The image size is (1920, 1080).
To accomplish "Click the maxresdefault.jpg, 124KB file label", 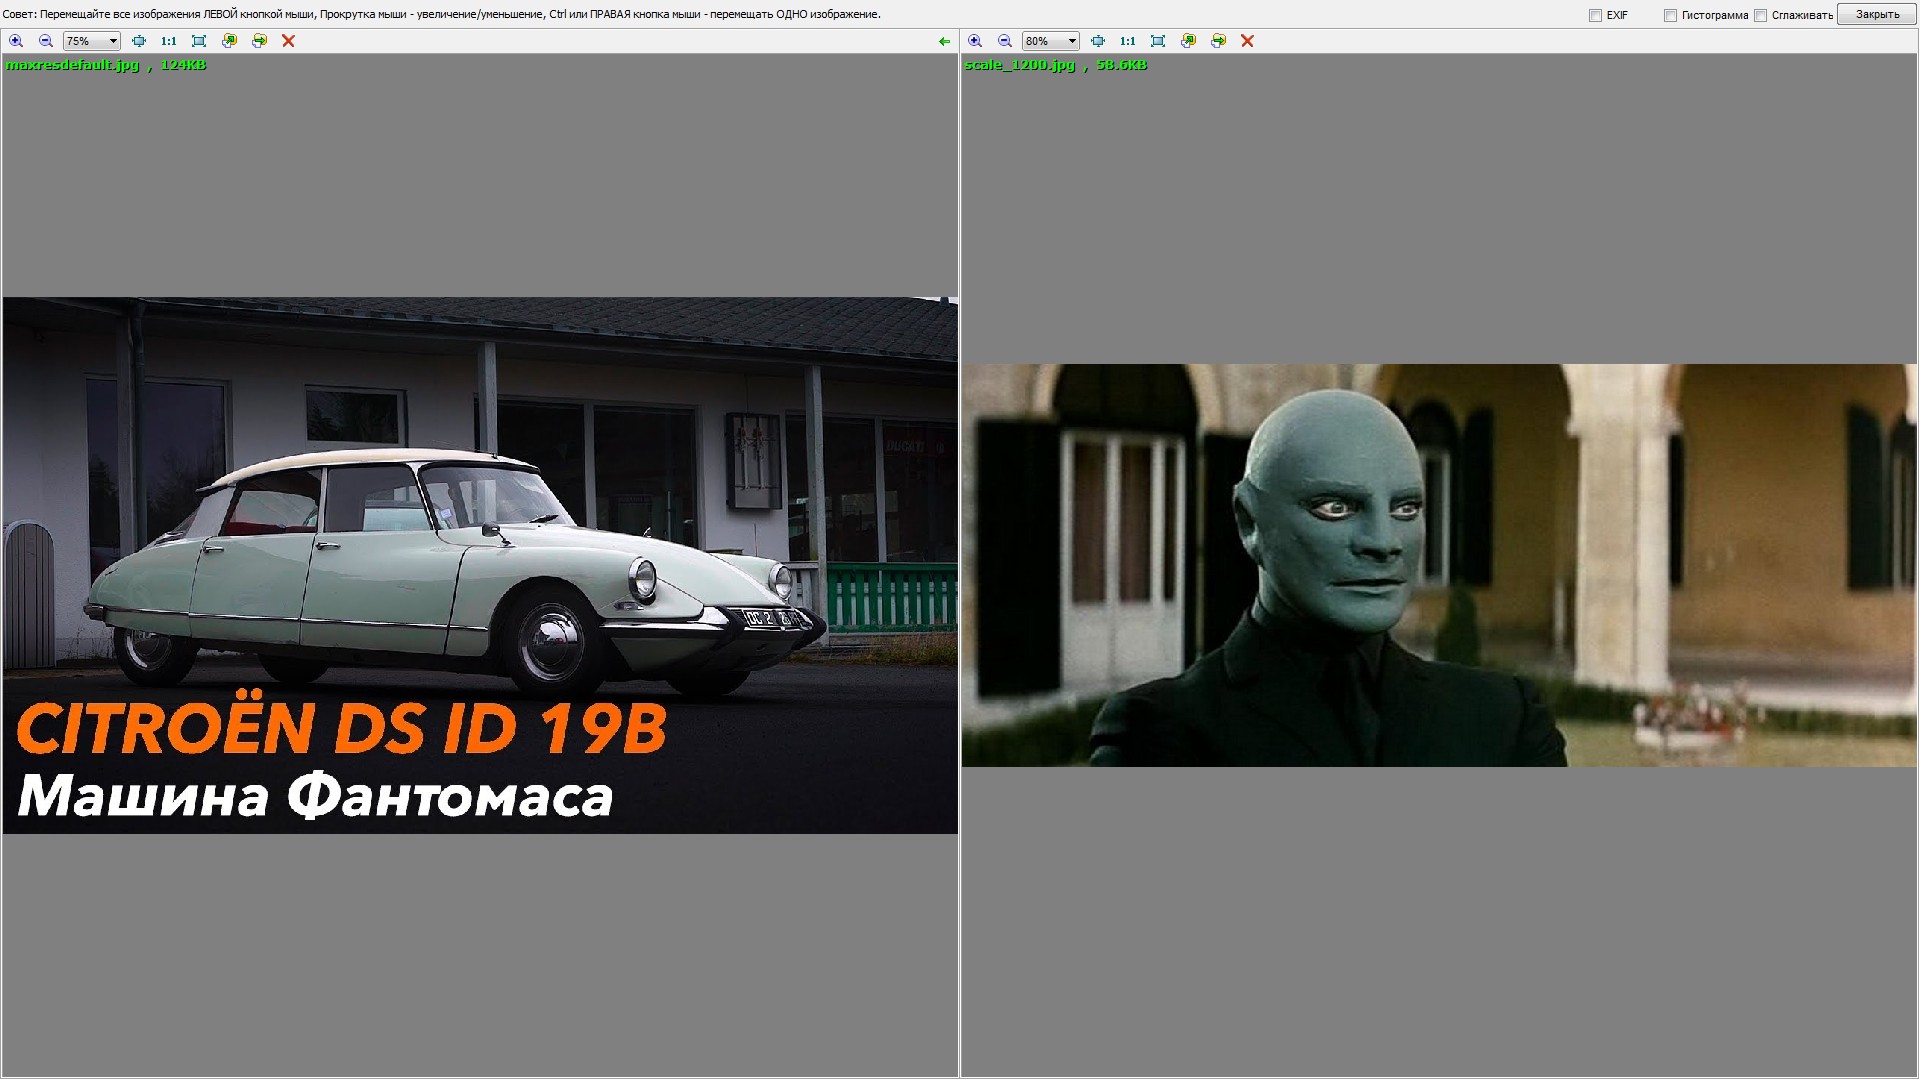I will 106,65.
